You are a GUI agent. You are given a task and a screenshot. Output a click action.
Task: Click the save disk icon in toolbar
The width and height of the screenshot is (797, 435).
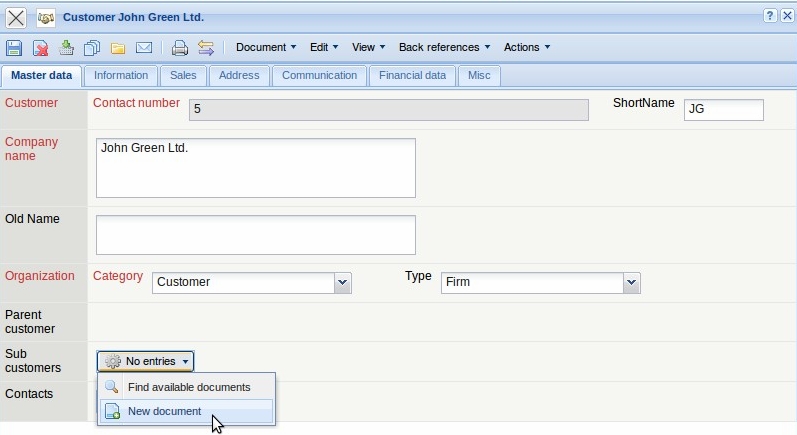[14, 47]
